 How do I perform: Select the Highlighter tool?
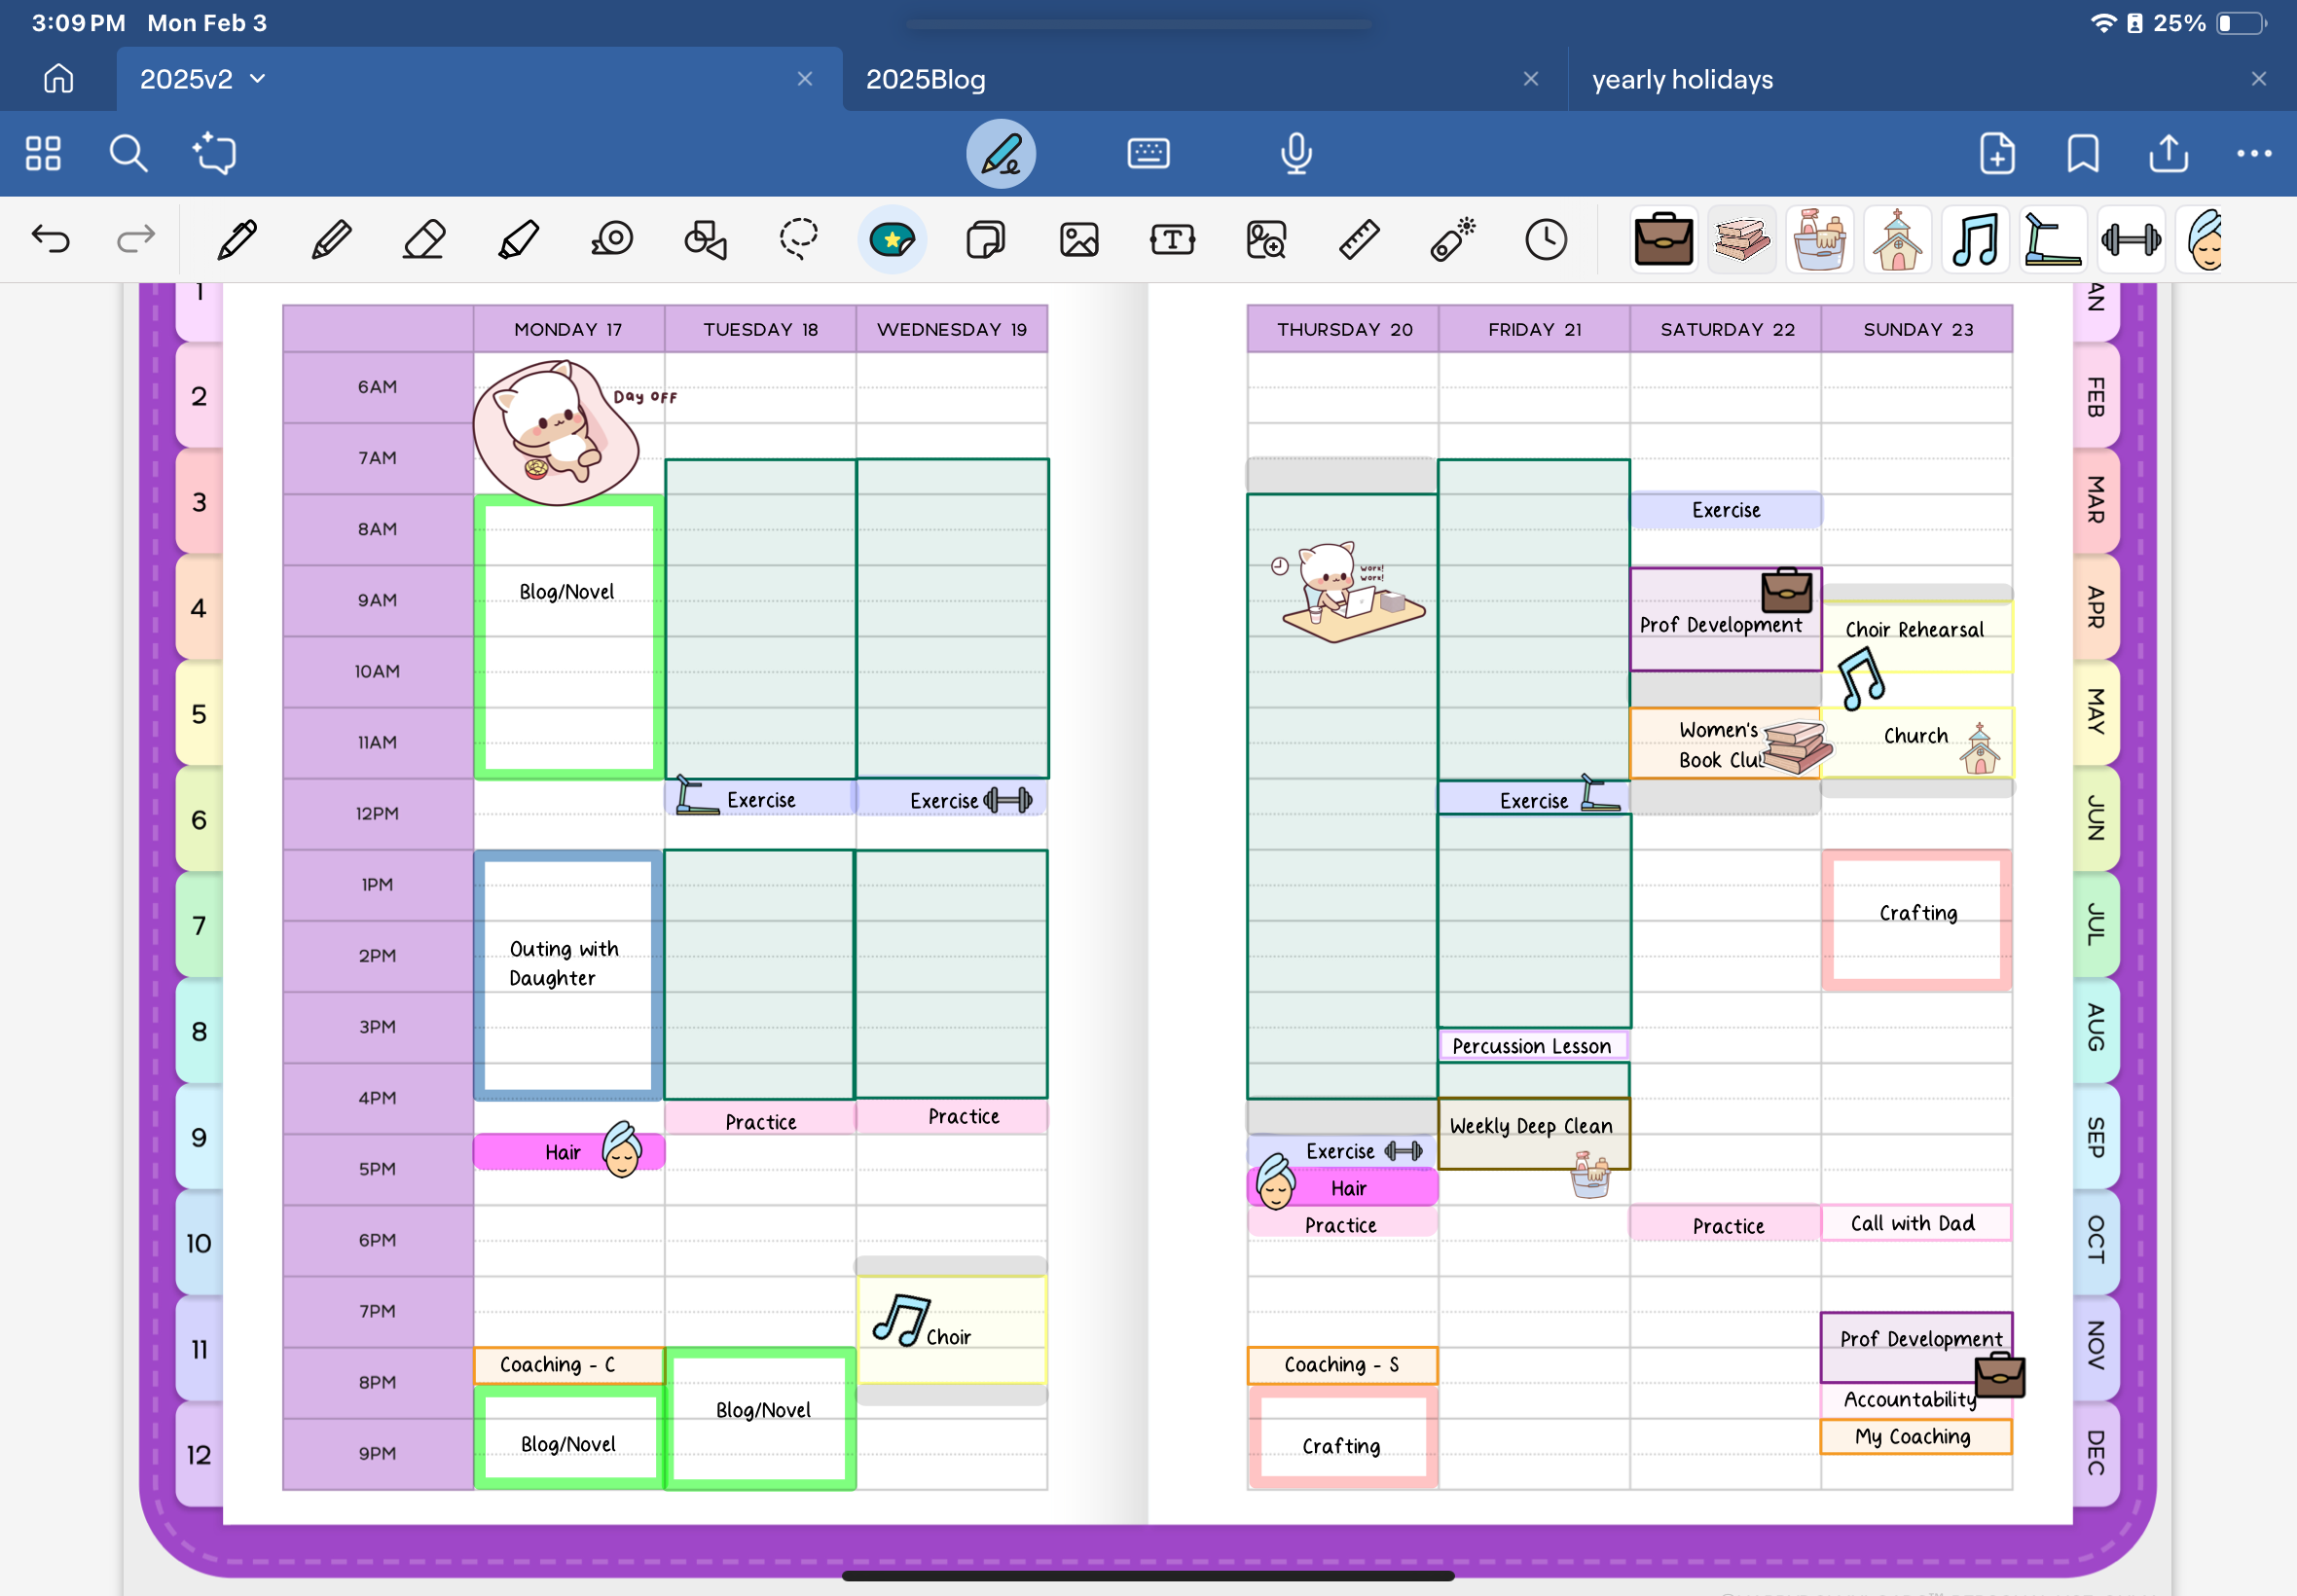click(518, 240)
